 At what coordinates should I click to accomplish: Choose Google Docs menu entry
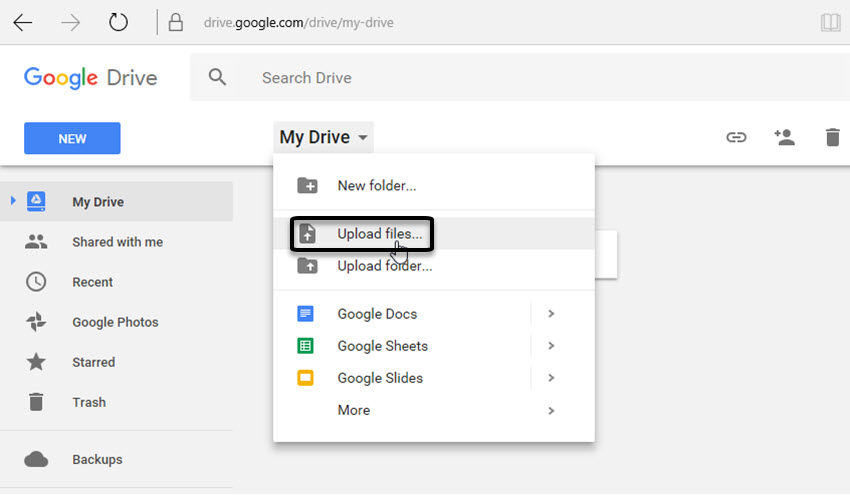click(x=434, y=313)
